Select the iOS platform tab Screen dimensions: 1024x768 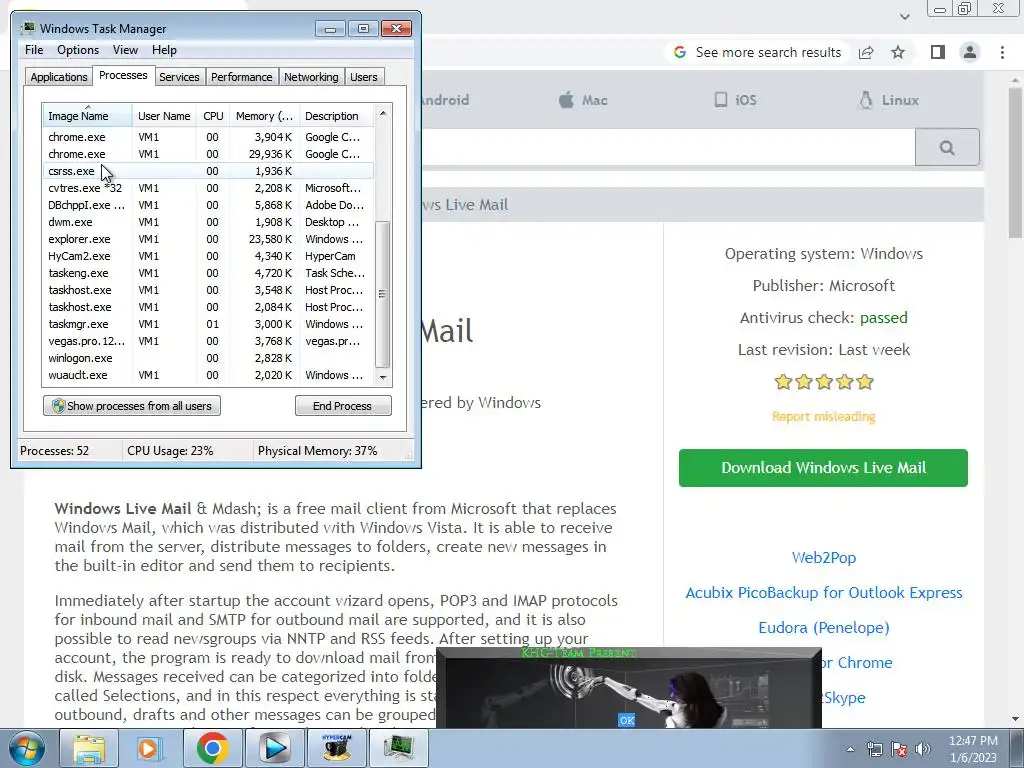point(735,100)
